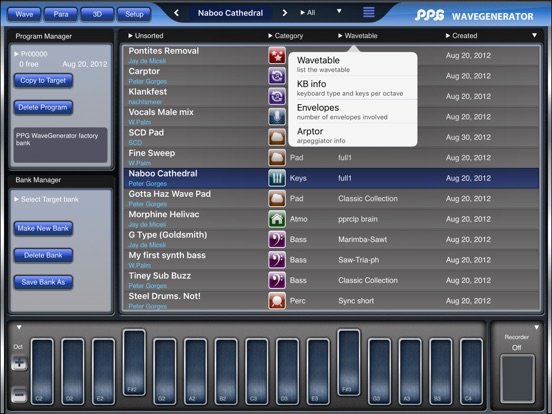This screenshot has height=414, width=552.
Task: Click the triangle at the list header's right end
Action: click(x=534, y=35)
